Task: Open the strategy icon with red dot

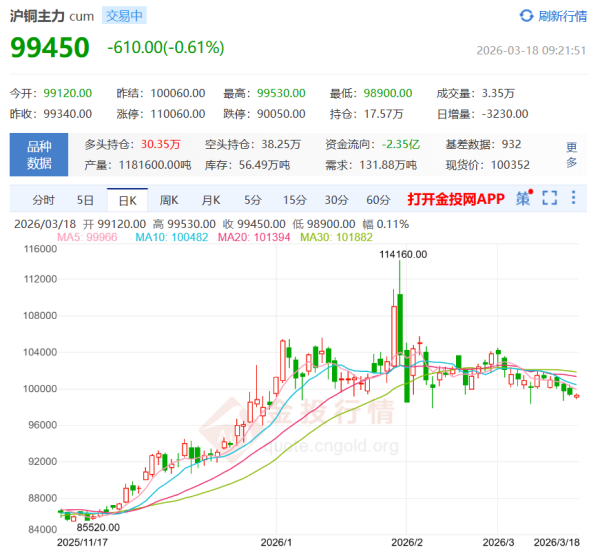Action: tap(524, 198)
